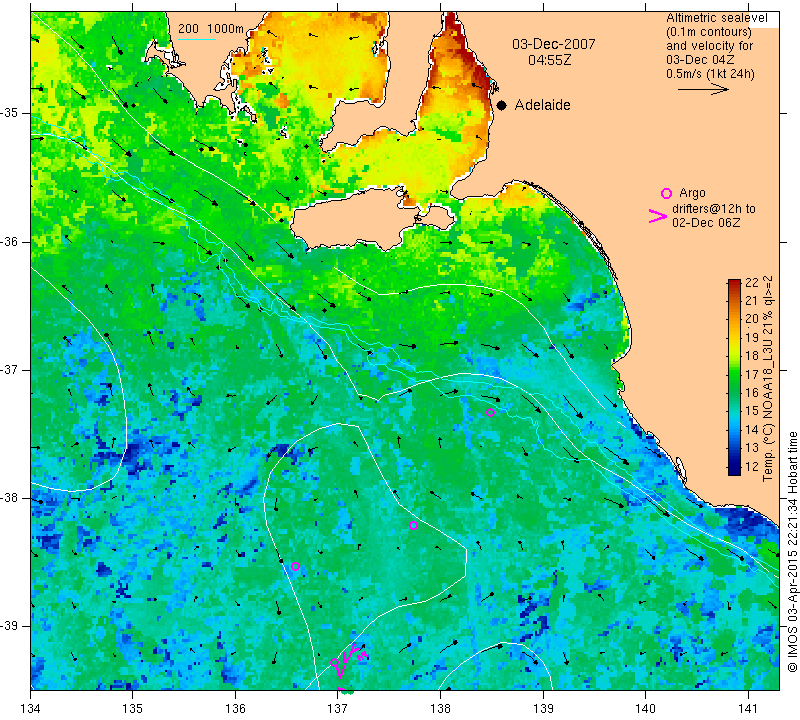Click the "139" longitude axis label
This screenshot has height=720, width=800.
point(543,708)
